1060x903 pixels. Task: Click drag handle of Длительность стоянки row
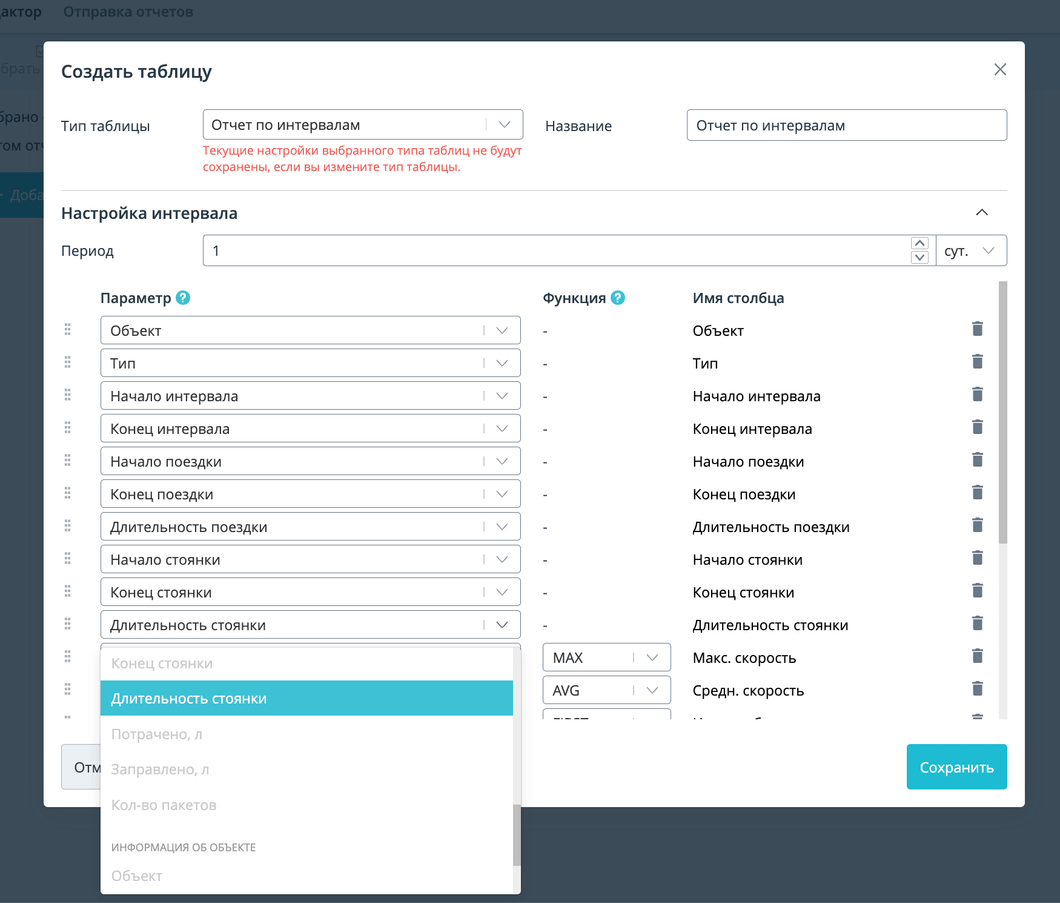pyautogui.click(x=68, y=624)
